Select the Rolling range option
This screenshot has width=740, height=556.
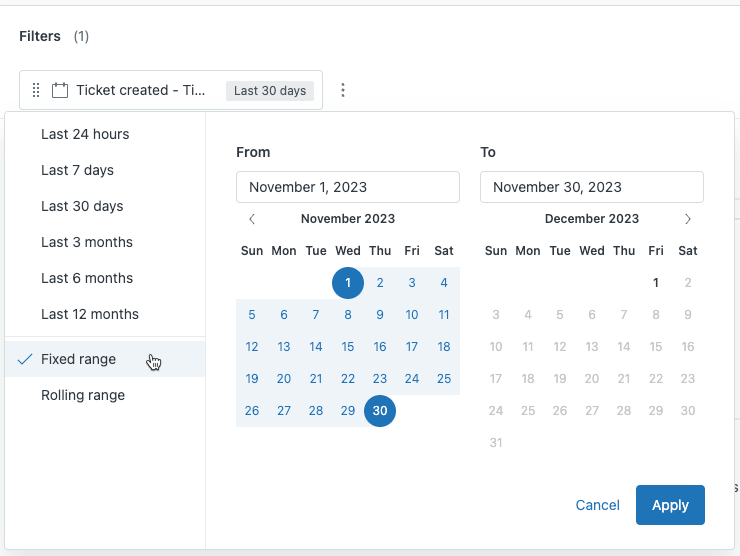pos(83,395)
